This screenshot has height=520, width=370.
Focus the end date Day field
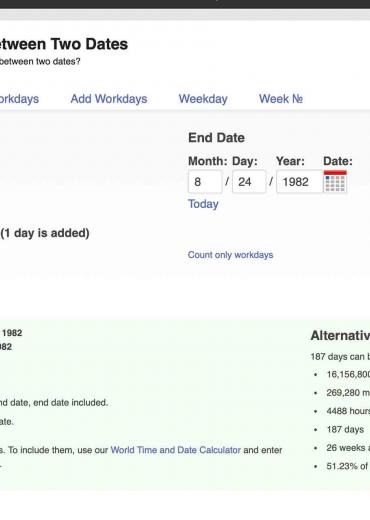[249, 182]
